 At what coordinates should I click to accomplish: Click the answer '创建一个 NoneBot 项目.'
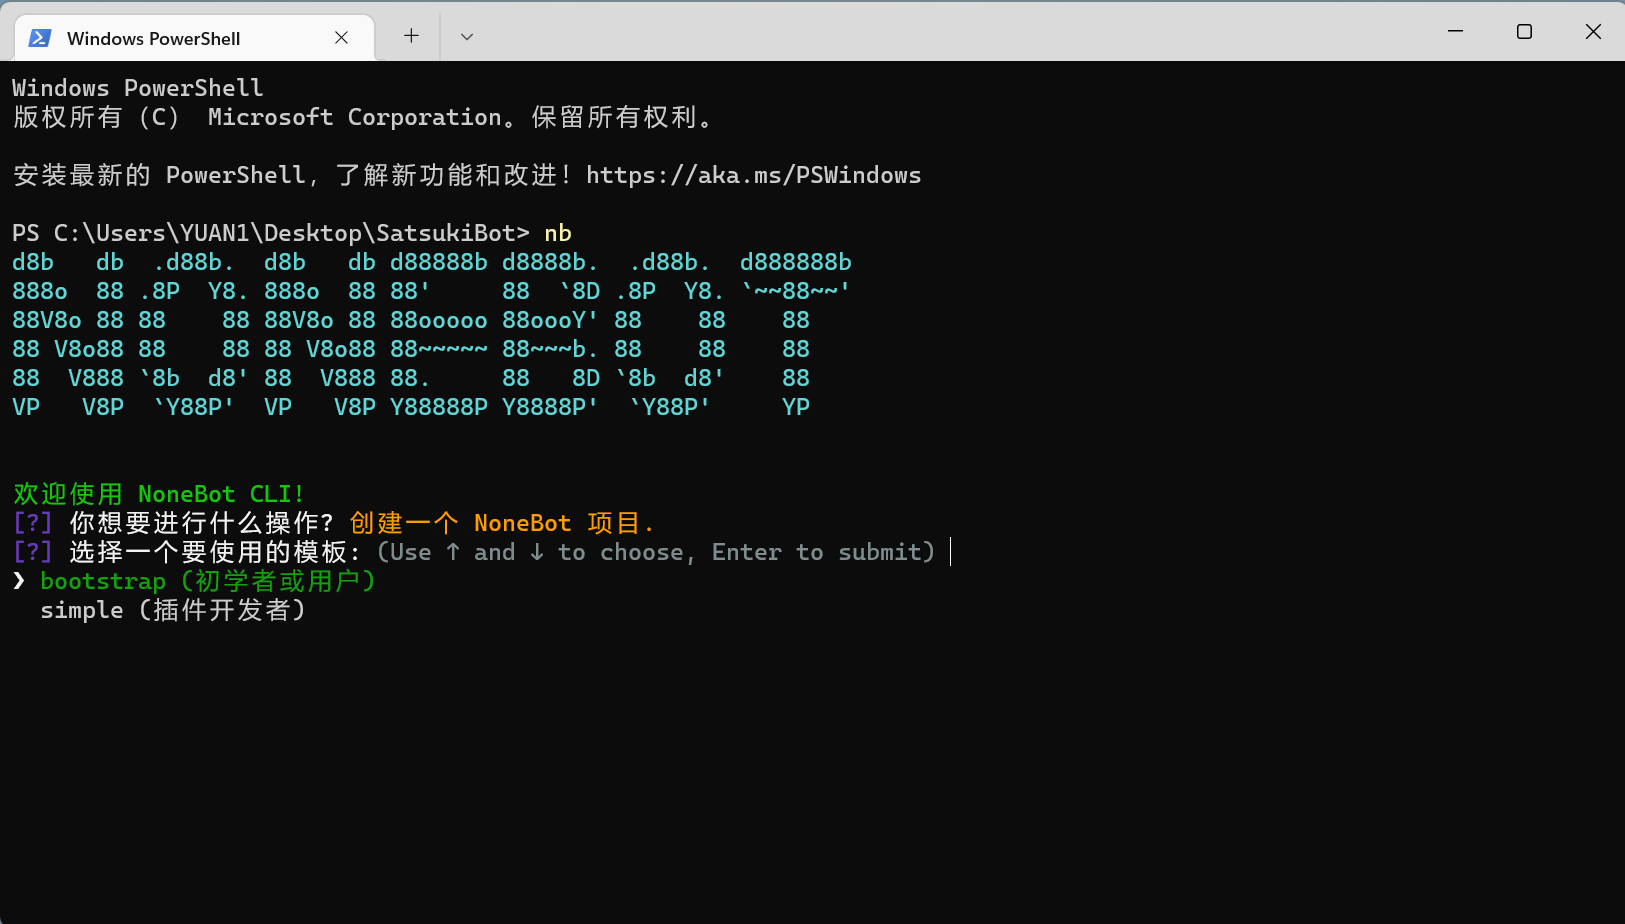[x=502, y=523]
